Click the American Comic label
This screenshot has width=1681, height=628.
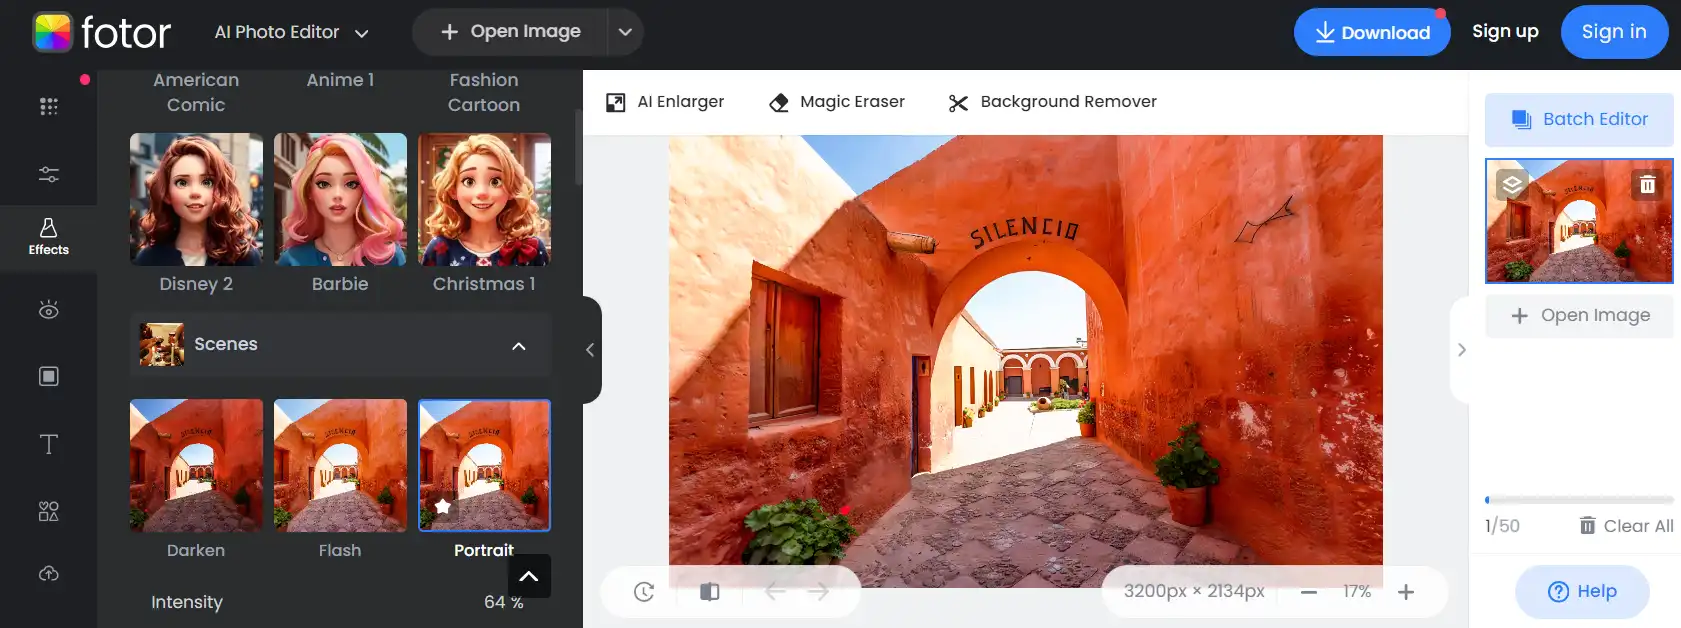click(196, 92)
